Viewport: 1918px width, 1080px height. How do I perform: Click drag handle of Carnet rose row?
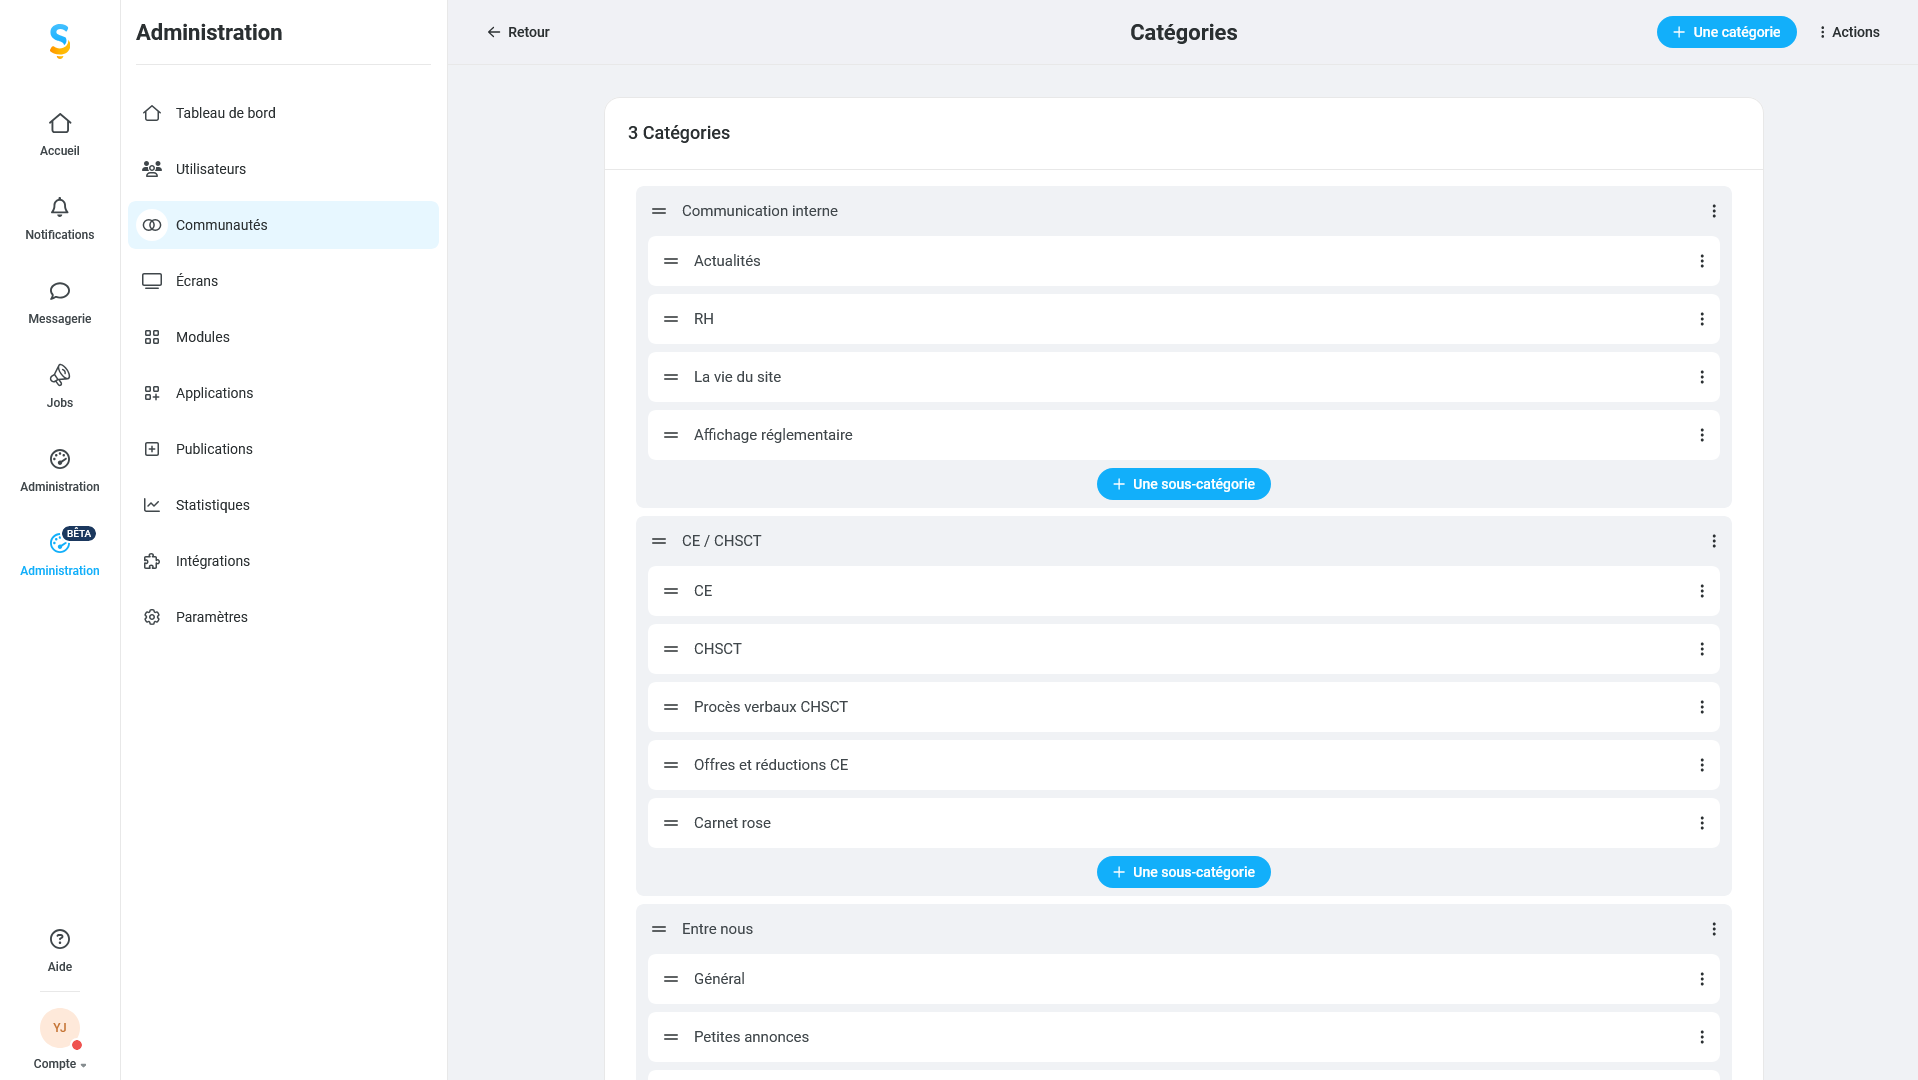[x=671, y=823]
